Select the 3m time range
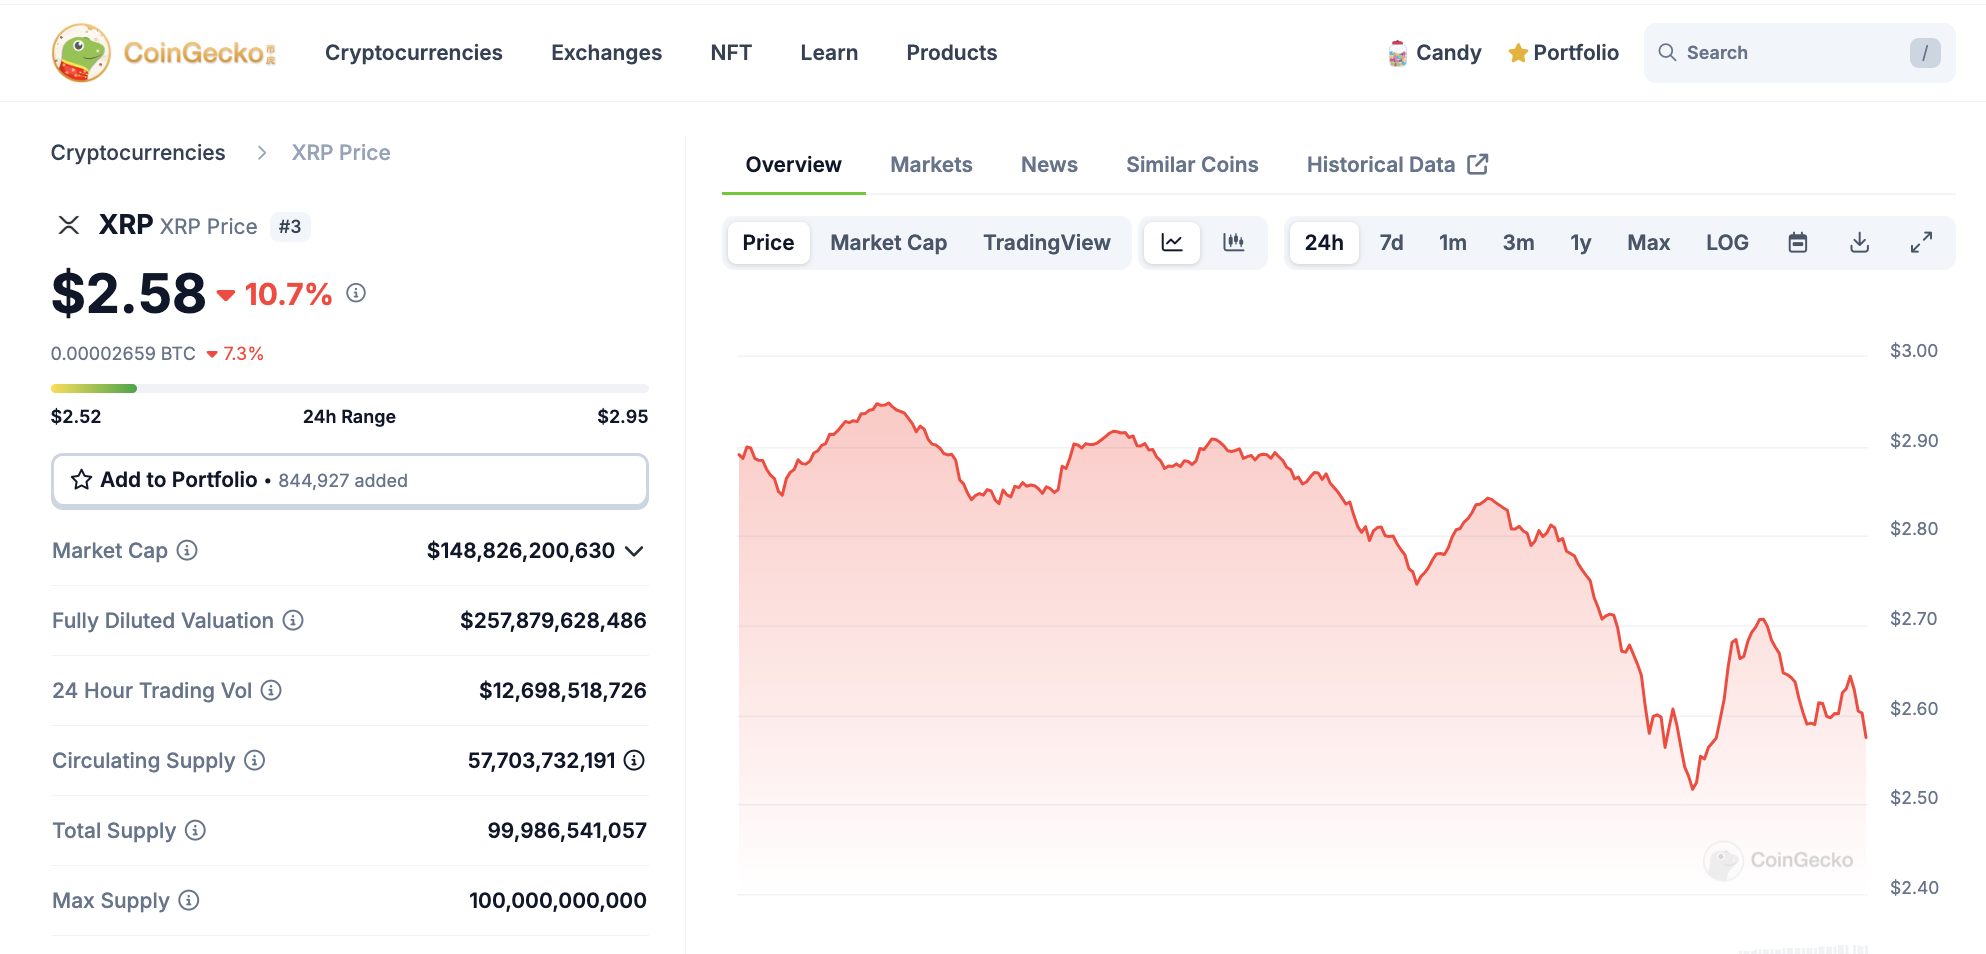The image size is (1986, 954). (x=1518, y=242)
